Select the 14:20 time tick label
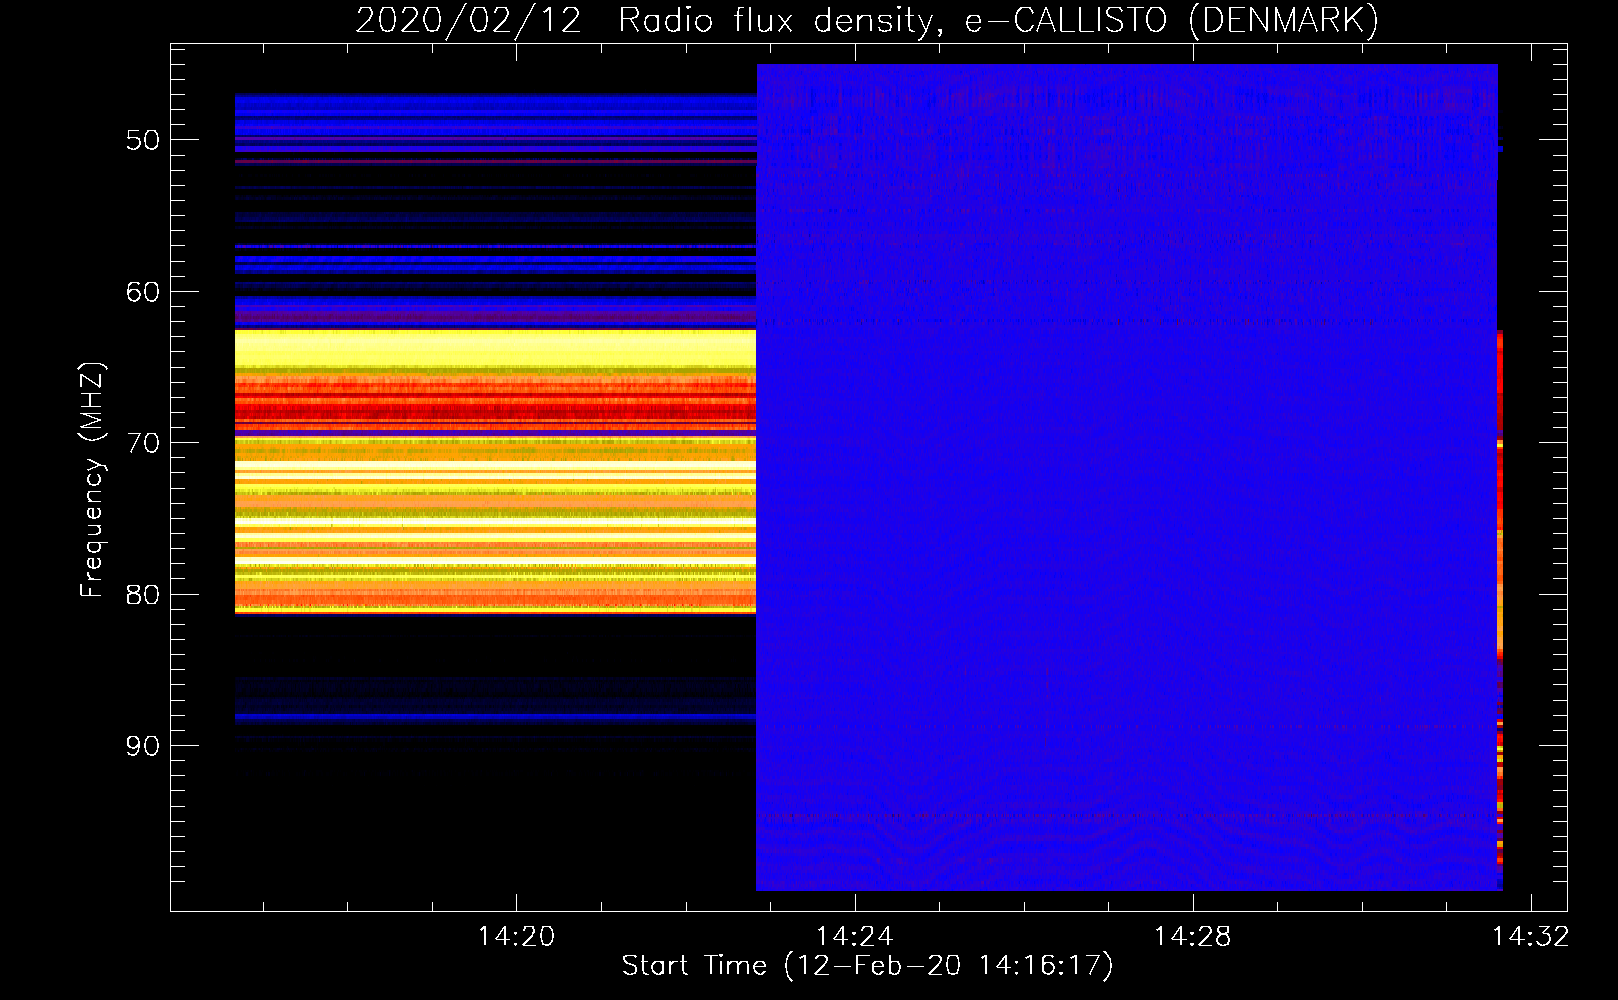This screenshot has height=1000, width=1618. pos(516,936)
